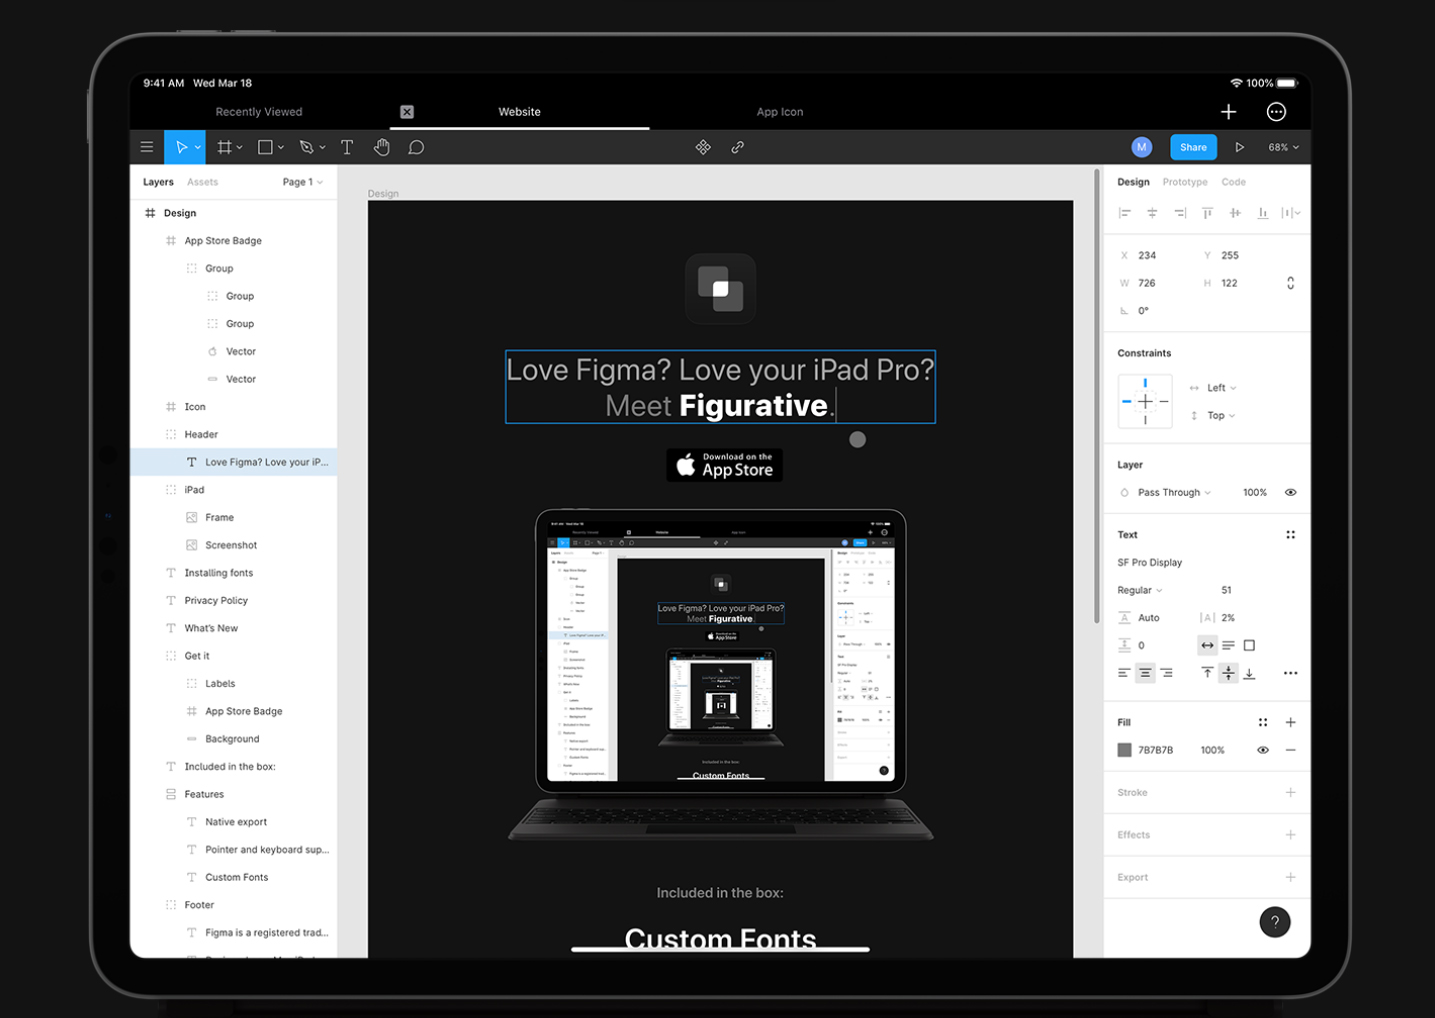
Task: Set text vertical align middle
Action: click(1228, 673)
